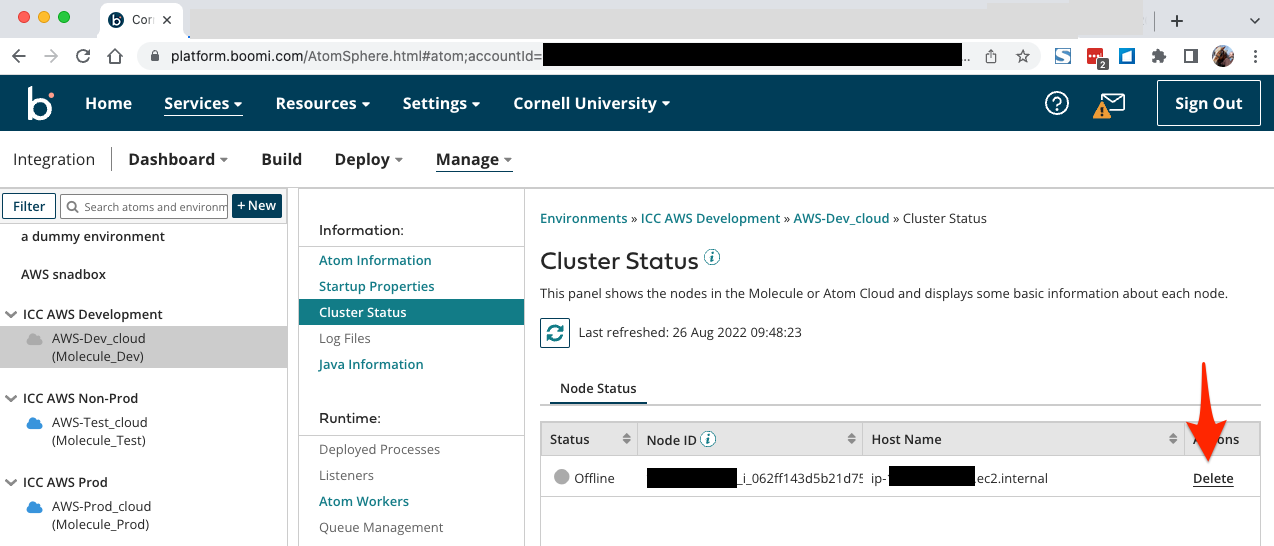The image size is (1274, 546).
Task: Go to the Home menu item
Action: (108, 103)
